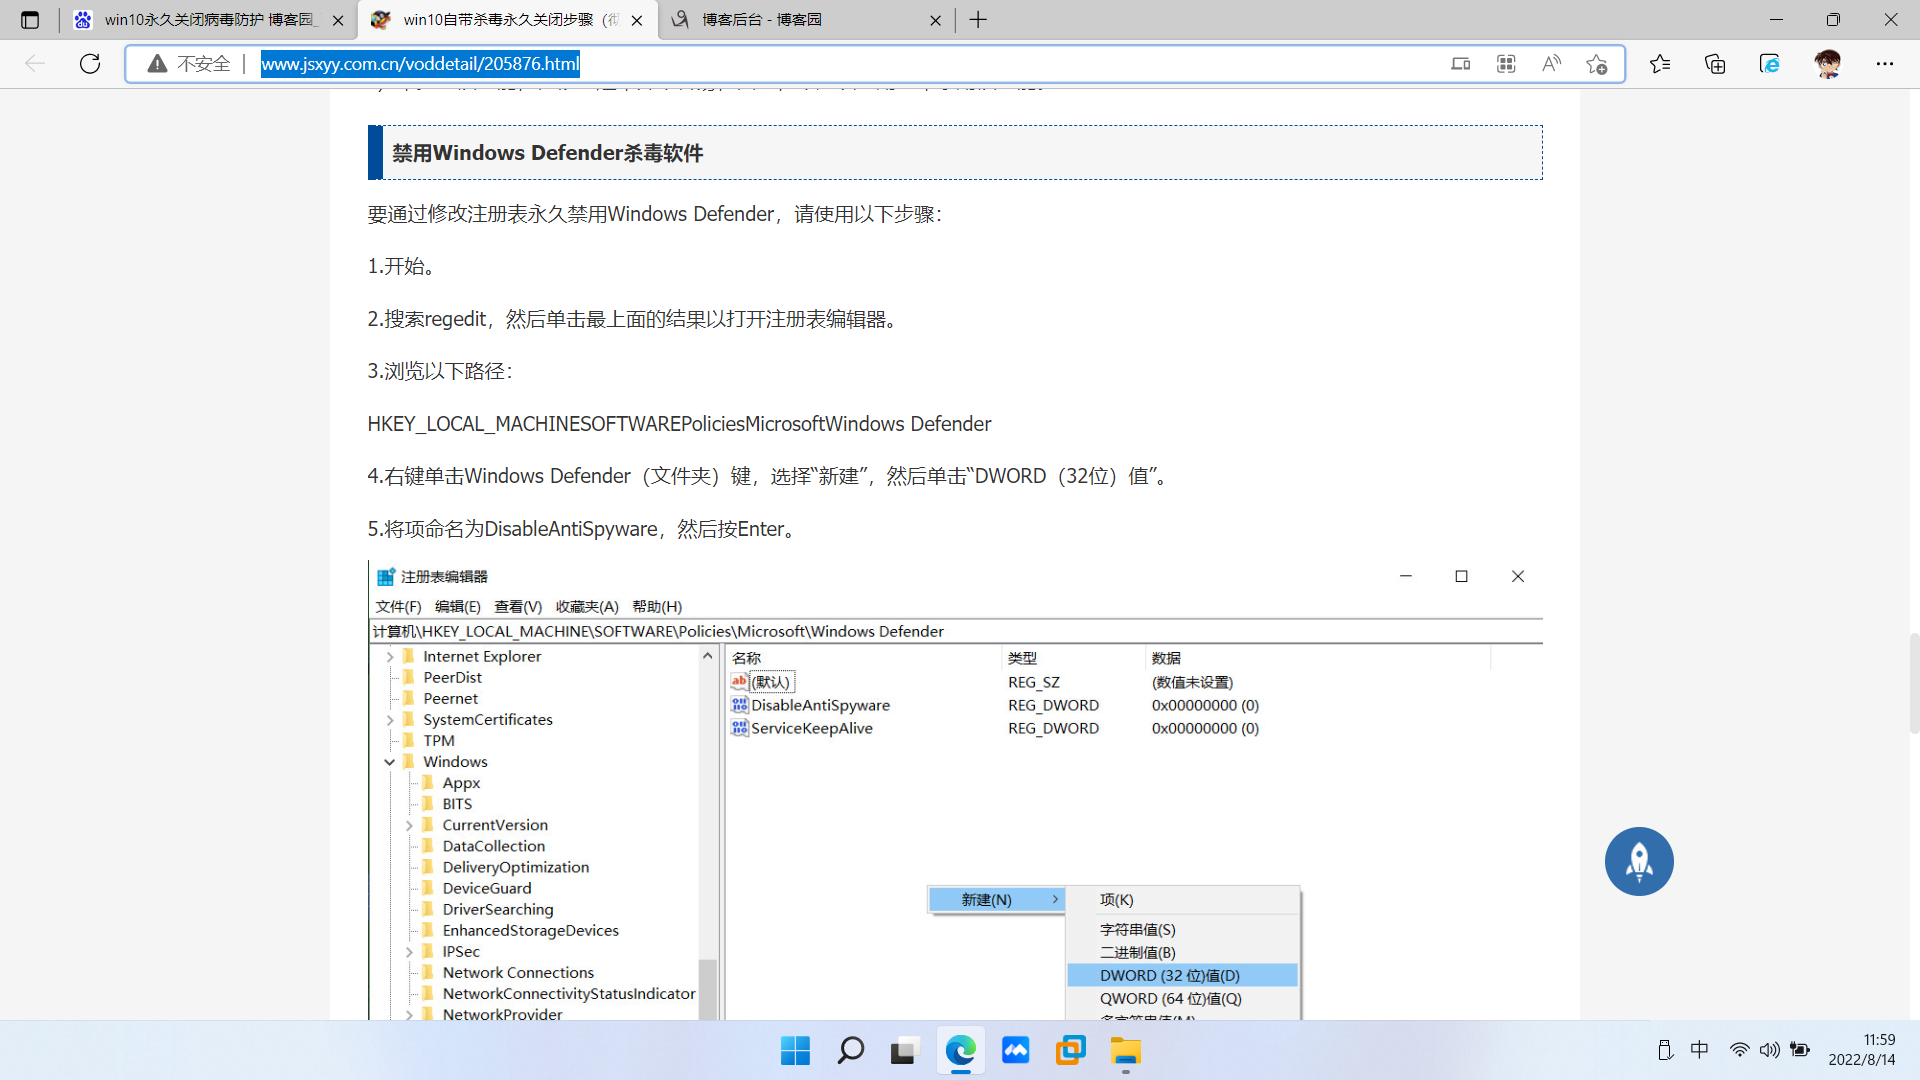Open Edge settings and more menu
Viewport: 1920px width, 1080px height.
[x=1884, y=64]
